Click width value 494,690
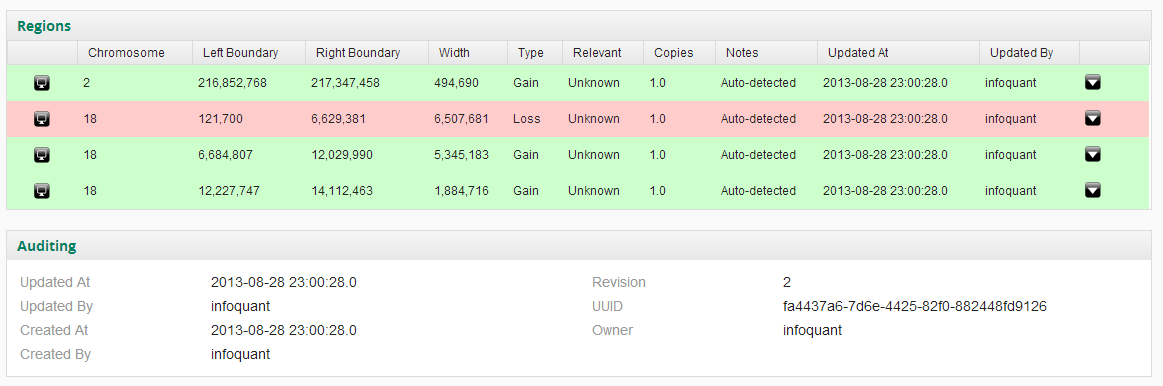Image resolution: width=1163 pixels, height=386 pixels. pos(456,82)
